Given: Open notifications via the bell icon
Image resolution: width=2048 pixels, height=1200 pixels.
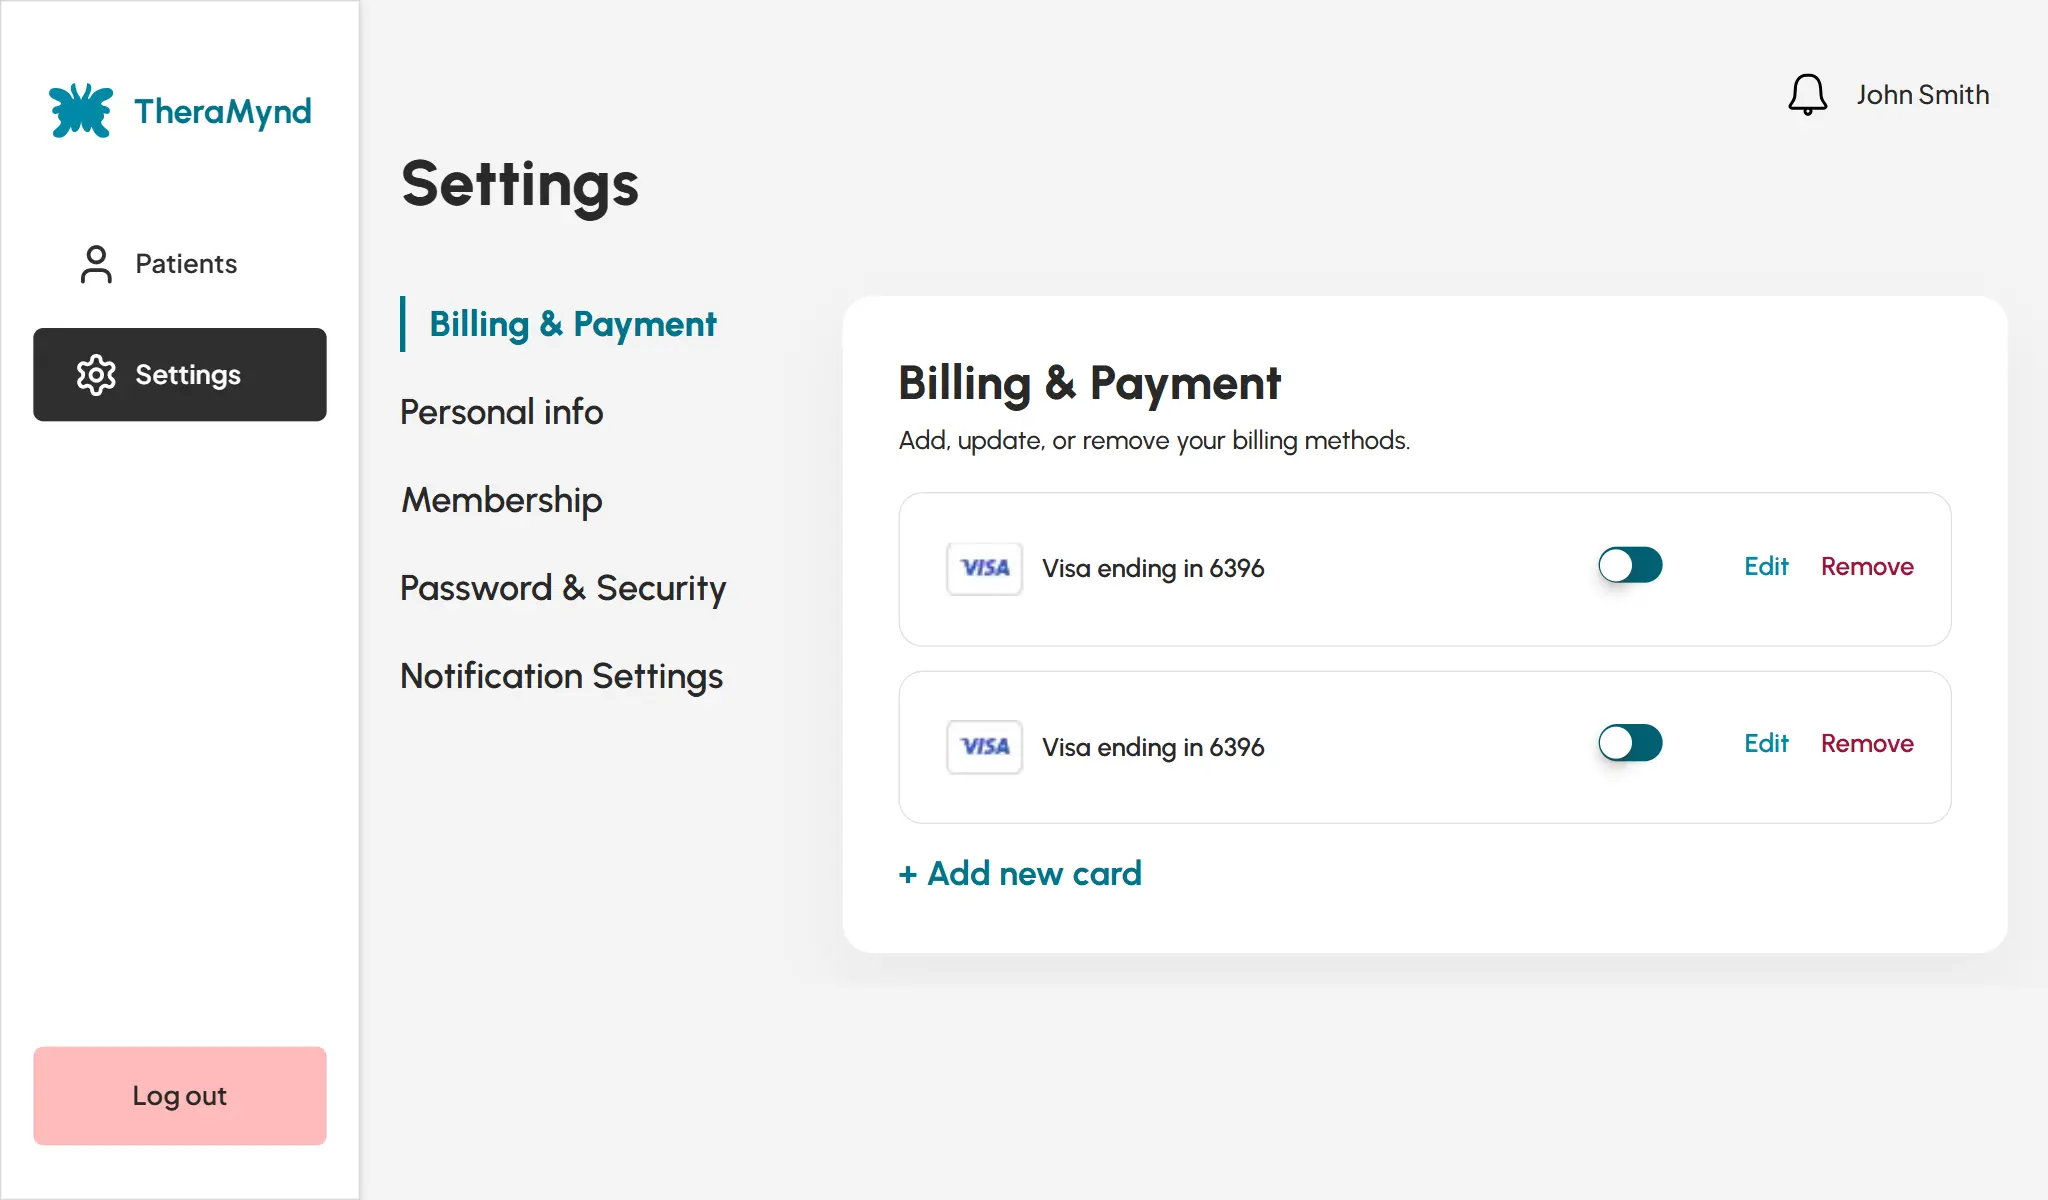Looking at the screenshot, I should tap(1807, 95).
